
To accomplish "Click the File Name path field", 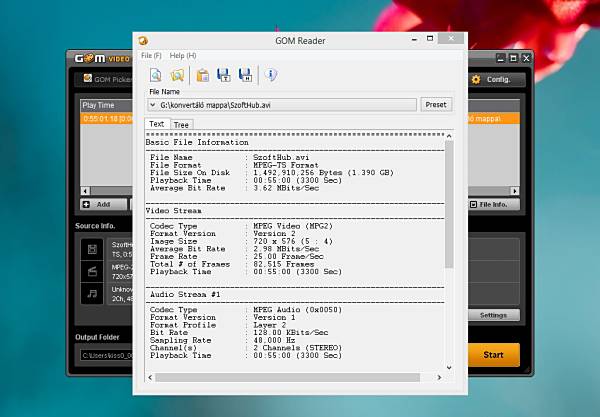I will click(282, 105).
